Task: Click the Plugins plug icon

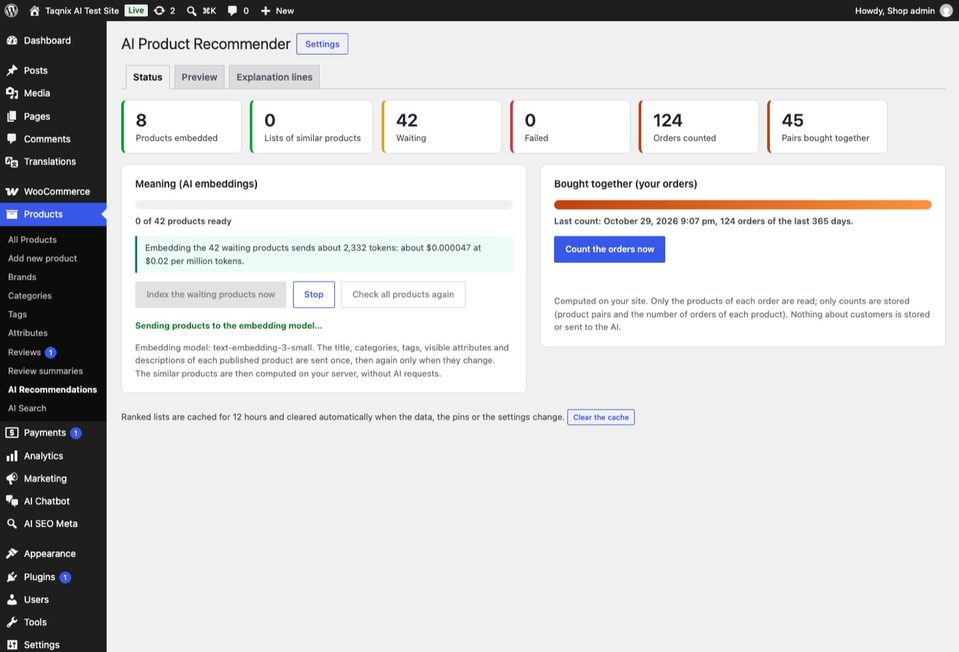Action: click(x=12, y=577)
